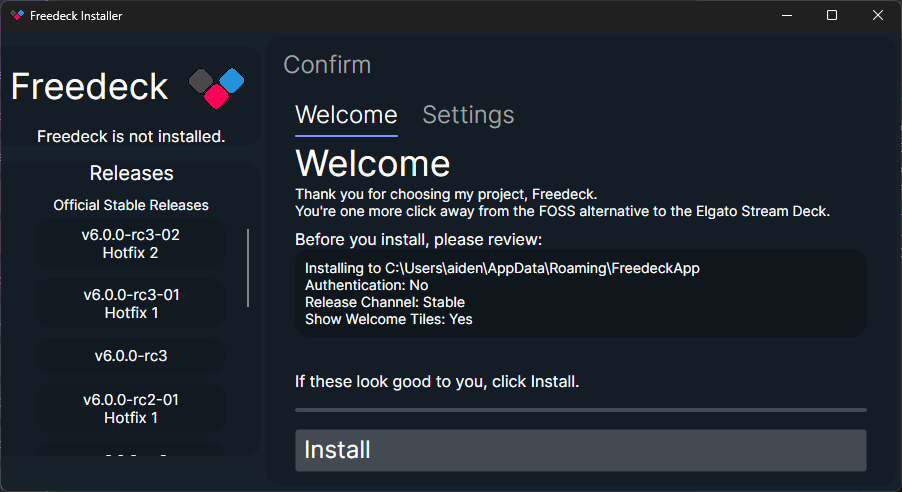Click the Install button
Image resolution: width=902 pixels, height=492 pixels.
[580, 450]
